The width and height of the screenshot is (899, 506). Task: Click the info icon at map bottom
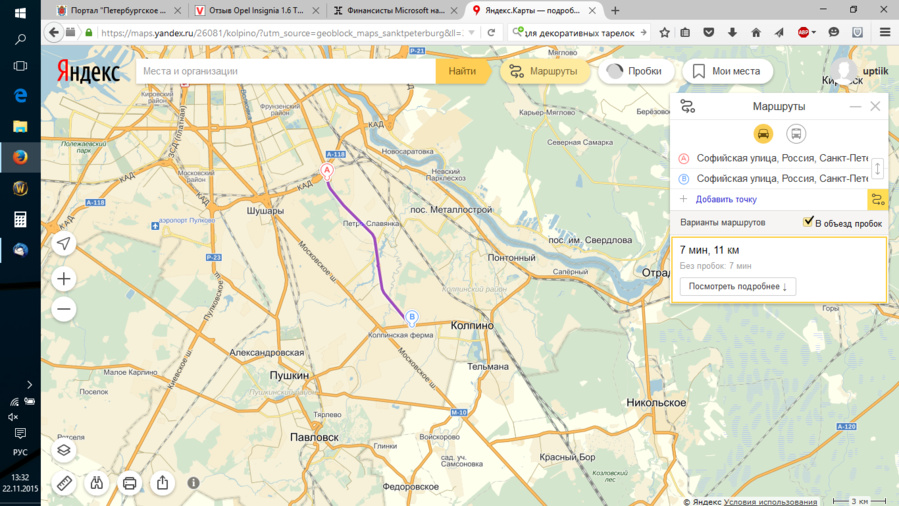pyautogui.click(x=194, y=483)
